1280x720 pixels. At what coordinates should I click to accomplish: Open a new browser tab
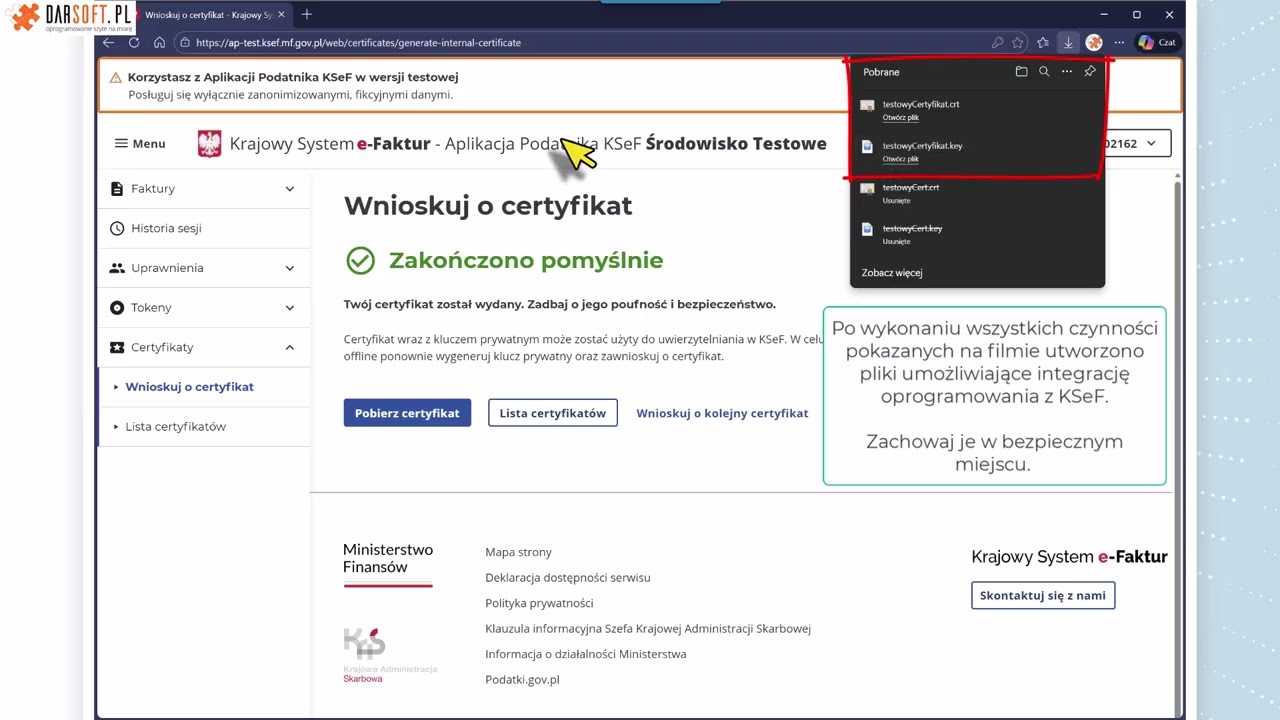click(x=307, y=15)
